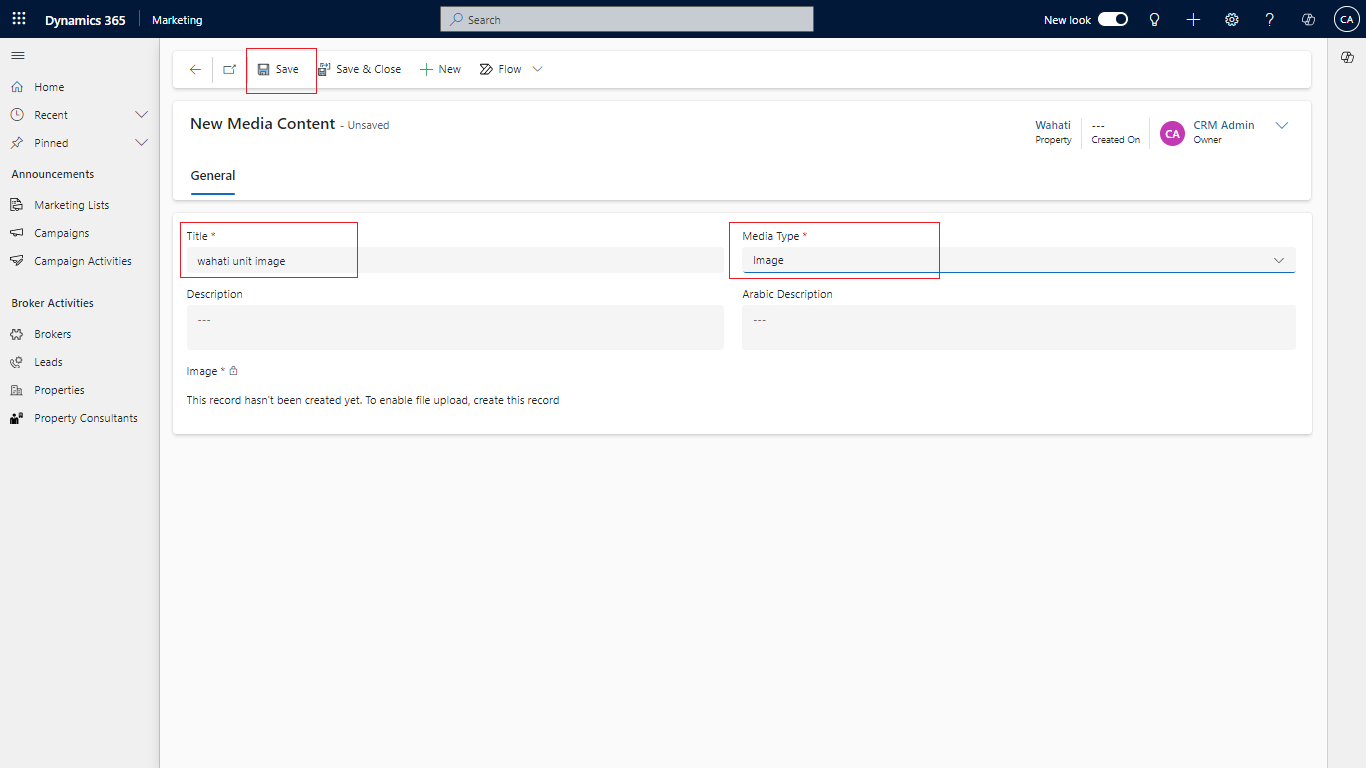Screen dimensions: 1366x768
Task: Click Save & Close button
Action: pos(360,69)
